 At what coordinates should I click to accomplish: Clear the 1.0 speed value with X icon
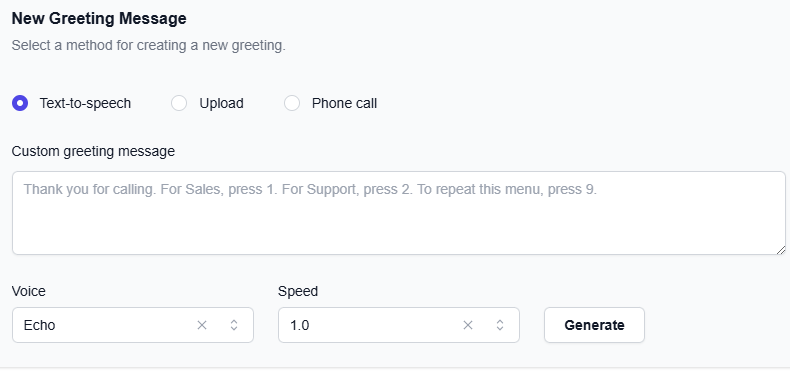468,325
